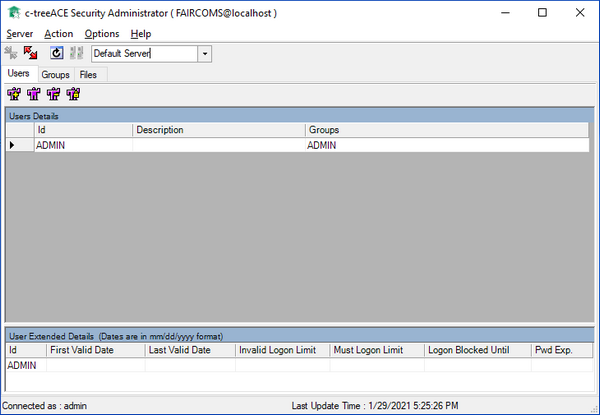600x415 pixels.
Task: Open the Server menu
Action: (x=20, y=34)
